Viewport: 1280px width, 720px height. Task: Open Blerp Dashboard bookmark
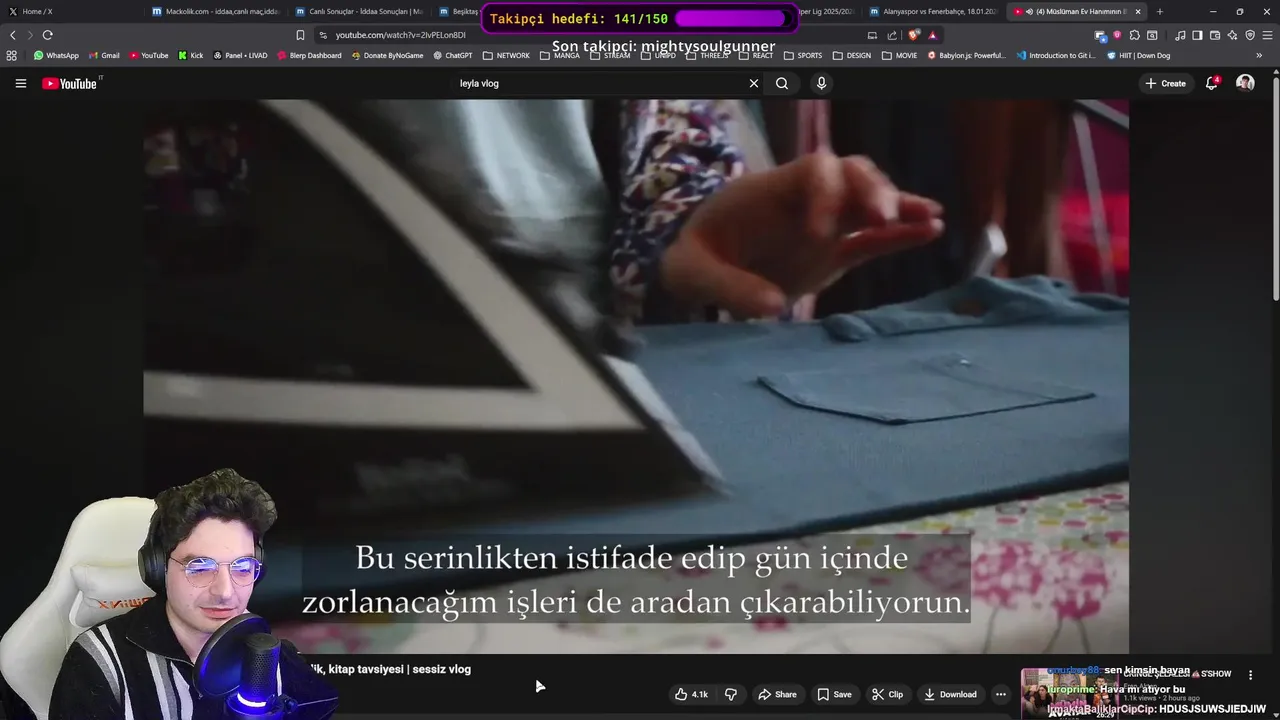[309, 55]
